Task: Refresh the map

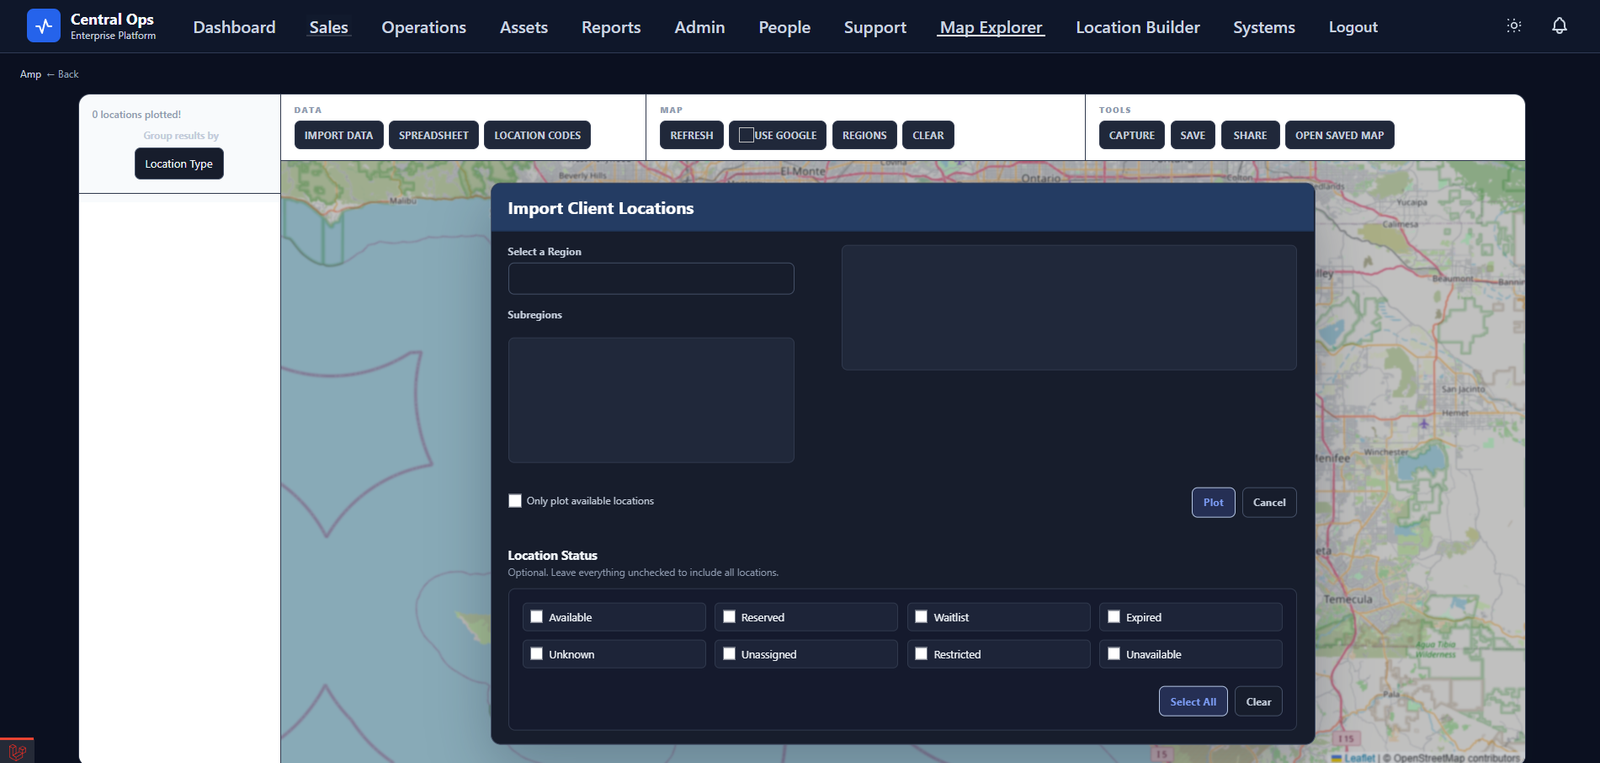Action: pyautogui.click(x=692, y=135)
